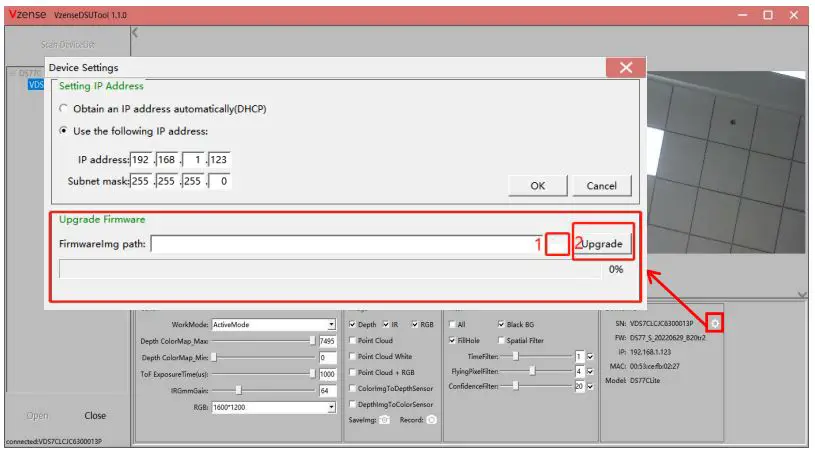Click the ConfidenceFilter slider
Viewport: 815px width, 454px height.
tap(535, 386)
